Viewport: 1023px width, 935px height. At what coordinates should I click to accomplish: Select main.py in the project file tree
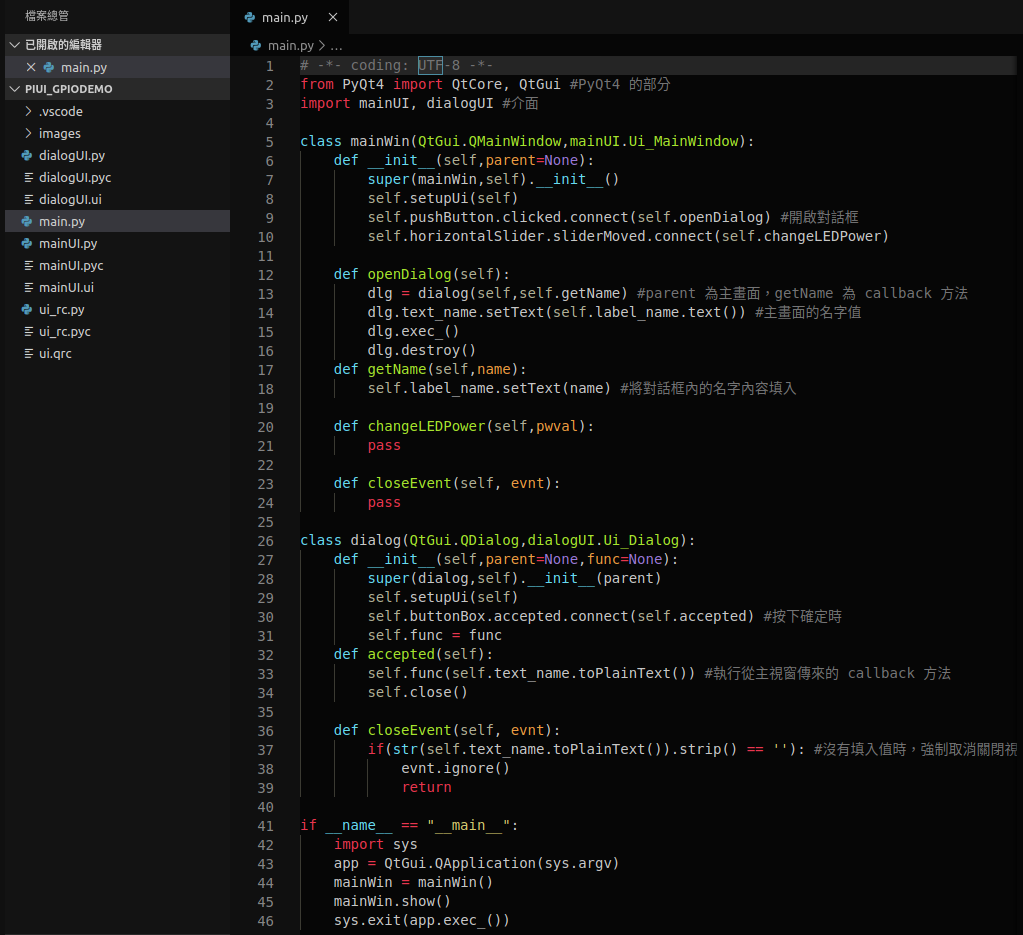click(x=117, y=221)
